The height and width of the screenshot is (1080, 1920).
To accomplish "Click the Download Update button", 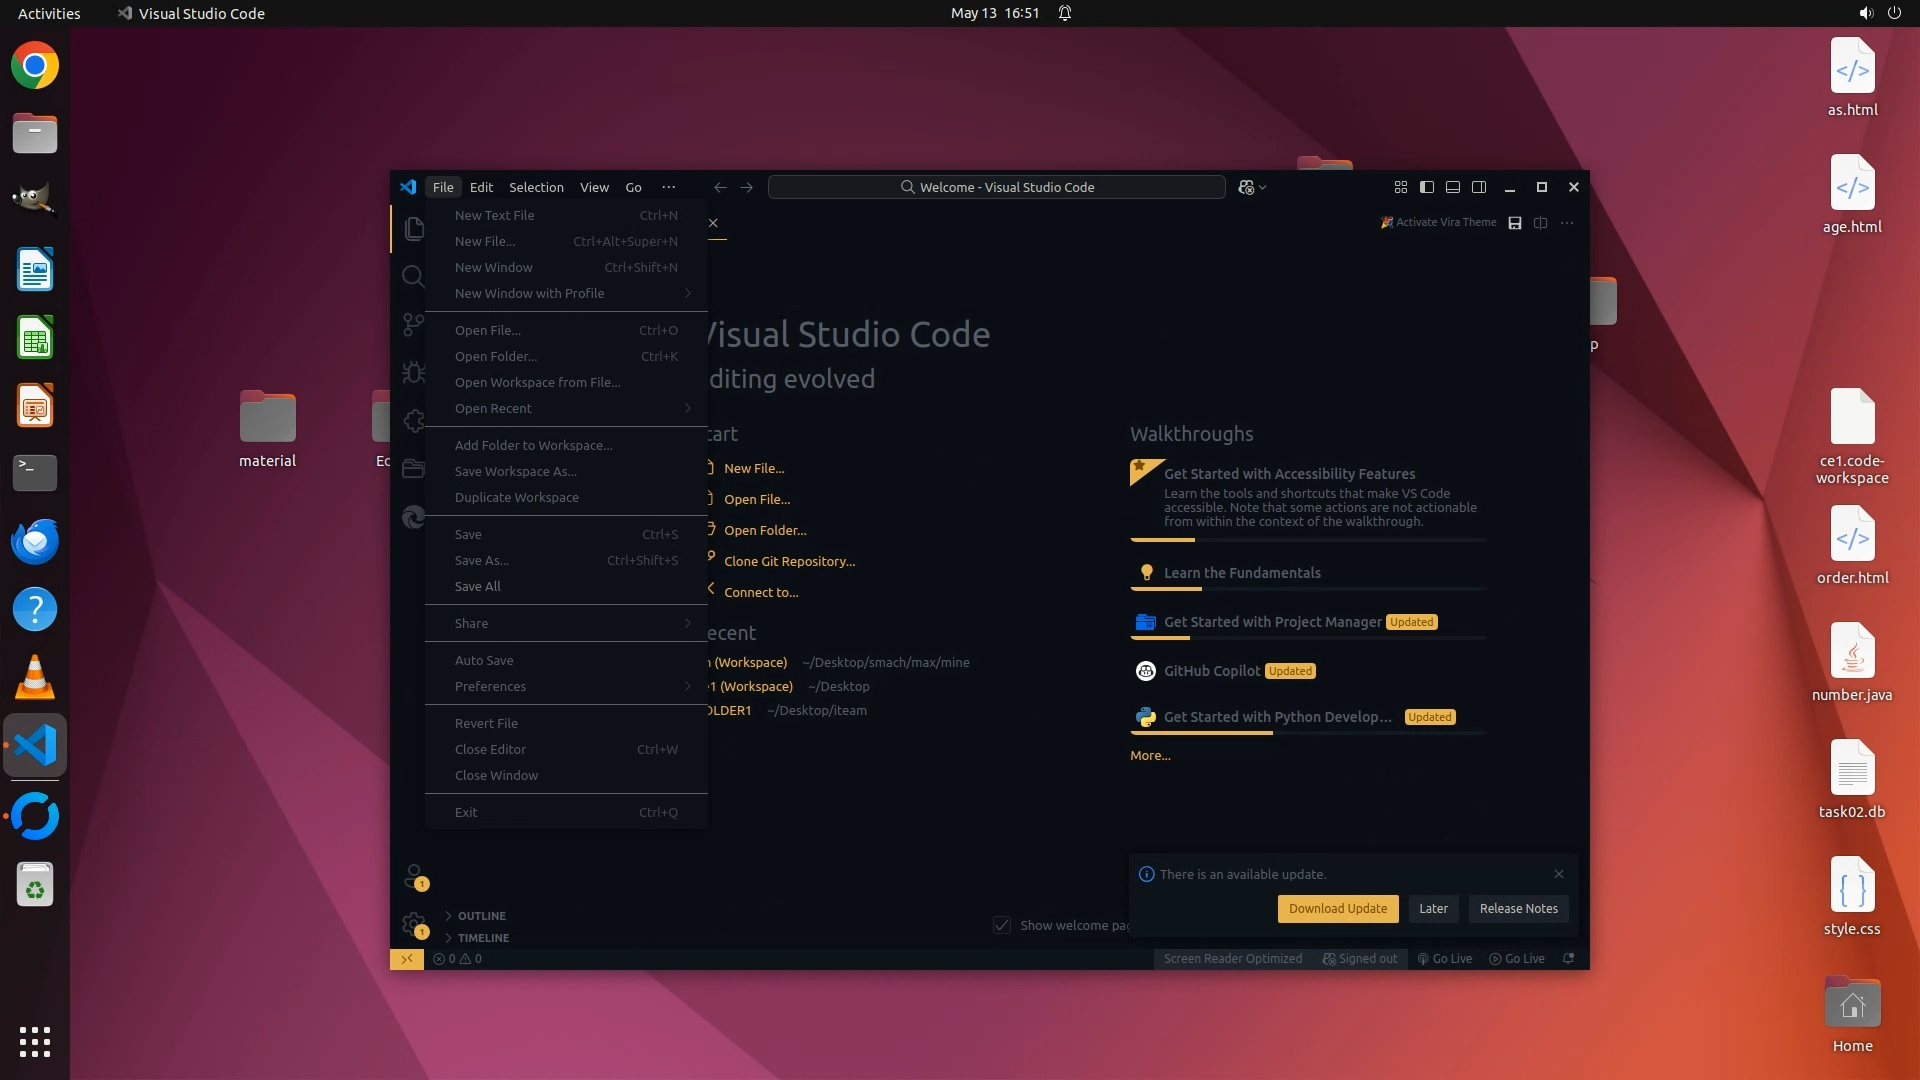I will click(x=1337, y=908).
